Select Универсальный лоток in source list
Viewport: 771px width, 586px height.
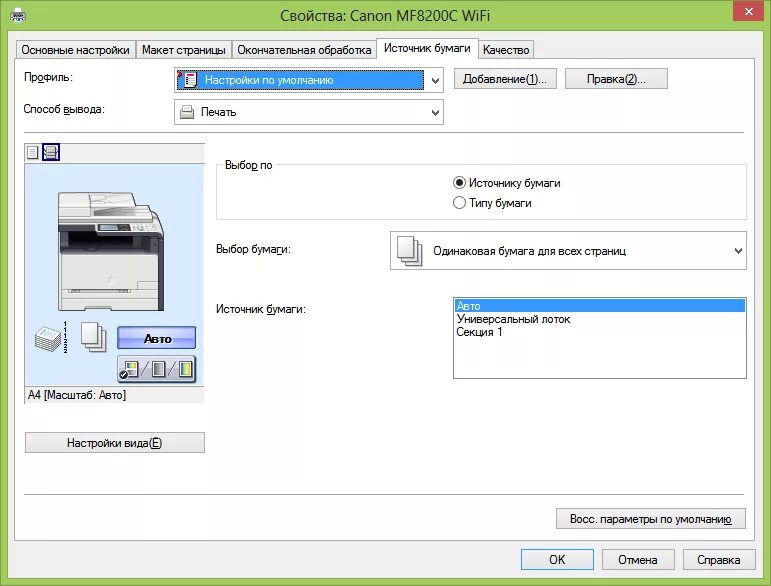coord(599,319)
